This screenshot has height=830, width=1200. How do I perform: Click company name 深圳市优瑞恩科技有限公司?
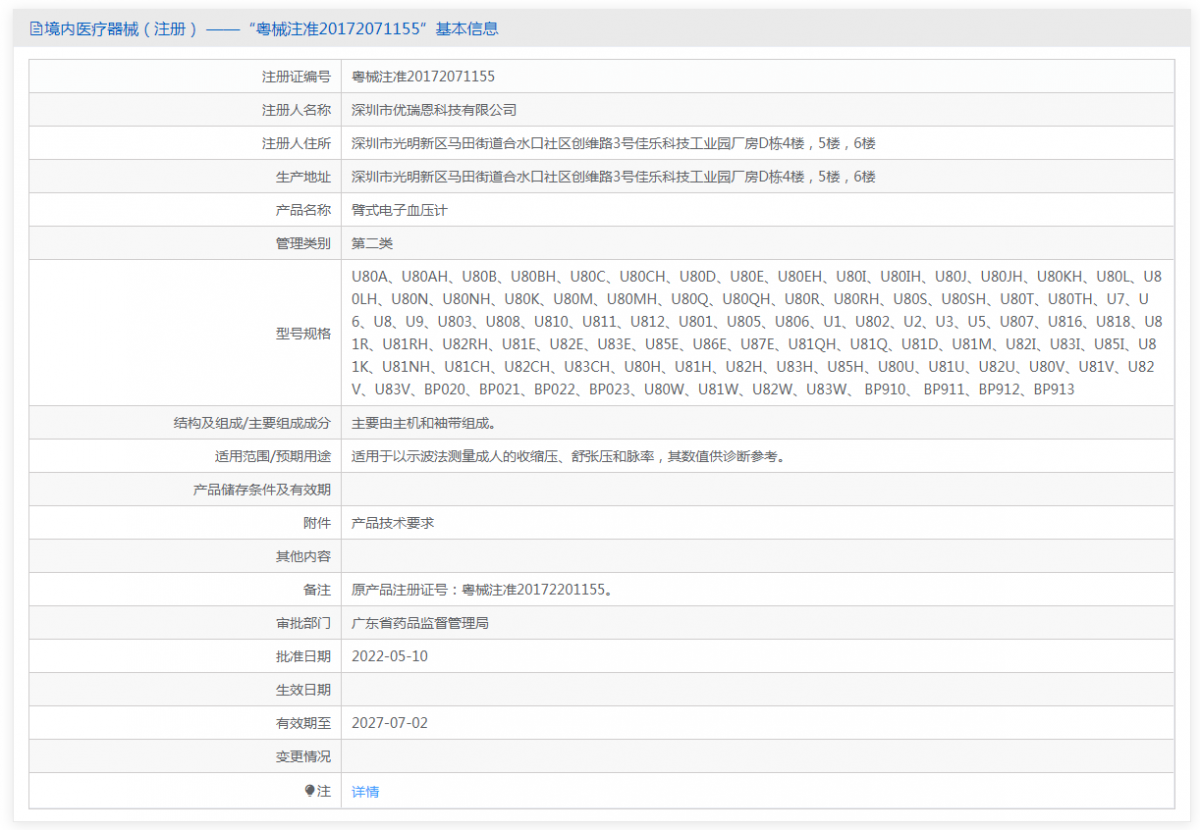pyautogui.click(x=434, y=110)
